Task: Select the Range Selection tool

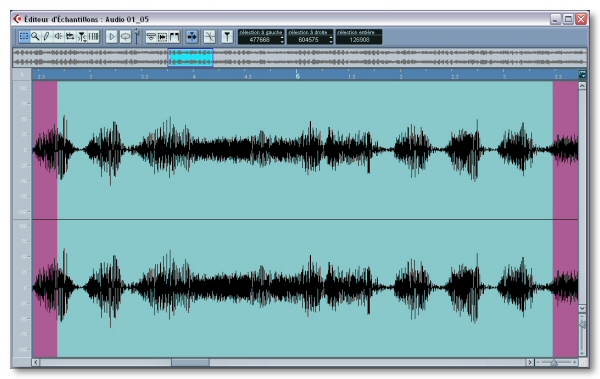Action: (x=24, y=36)
